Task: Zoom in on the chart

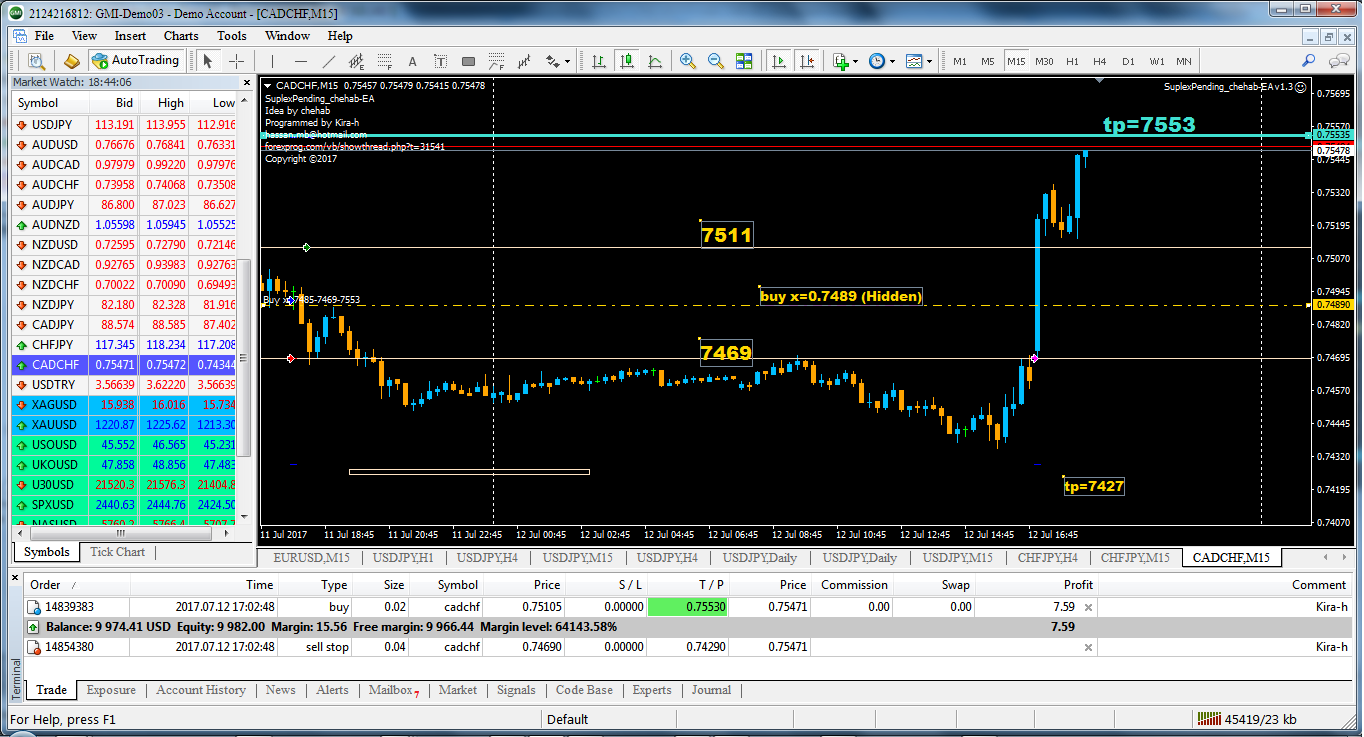Action: [688, 61]
